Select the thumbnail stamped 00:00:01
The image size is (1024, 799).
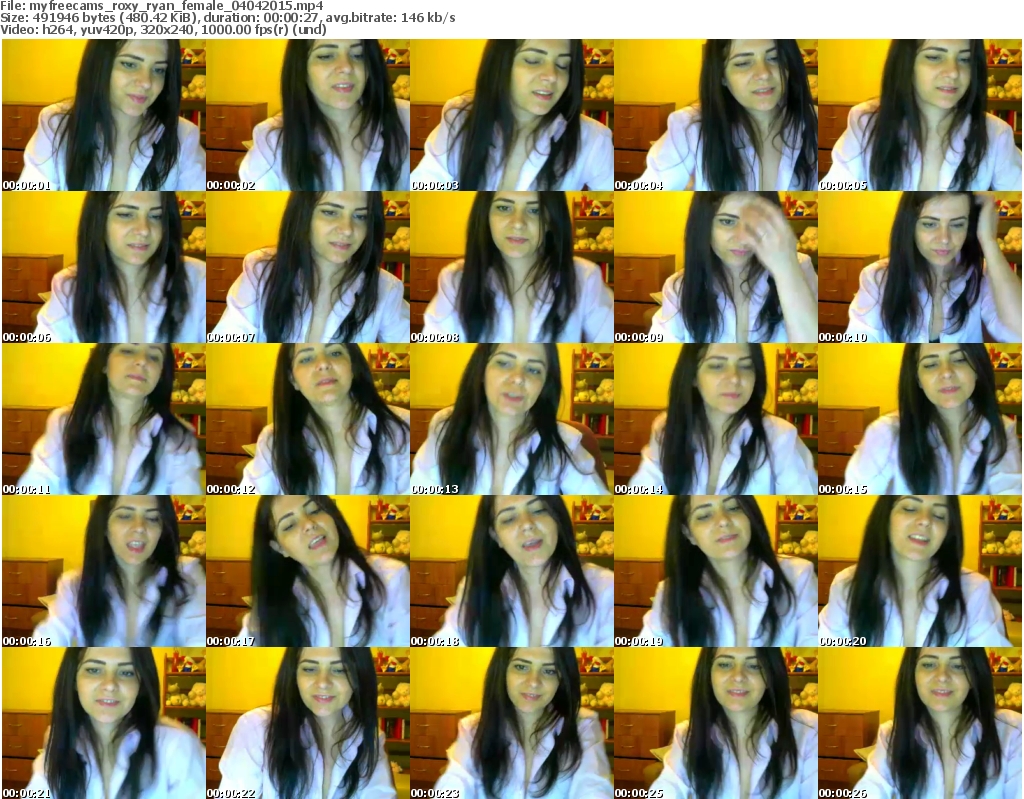[x=104, y=115]
